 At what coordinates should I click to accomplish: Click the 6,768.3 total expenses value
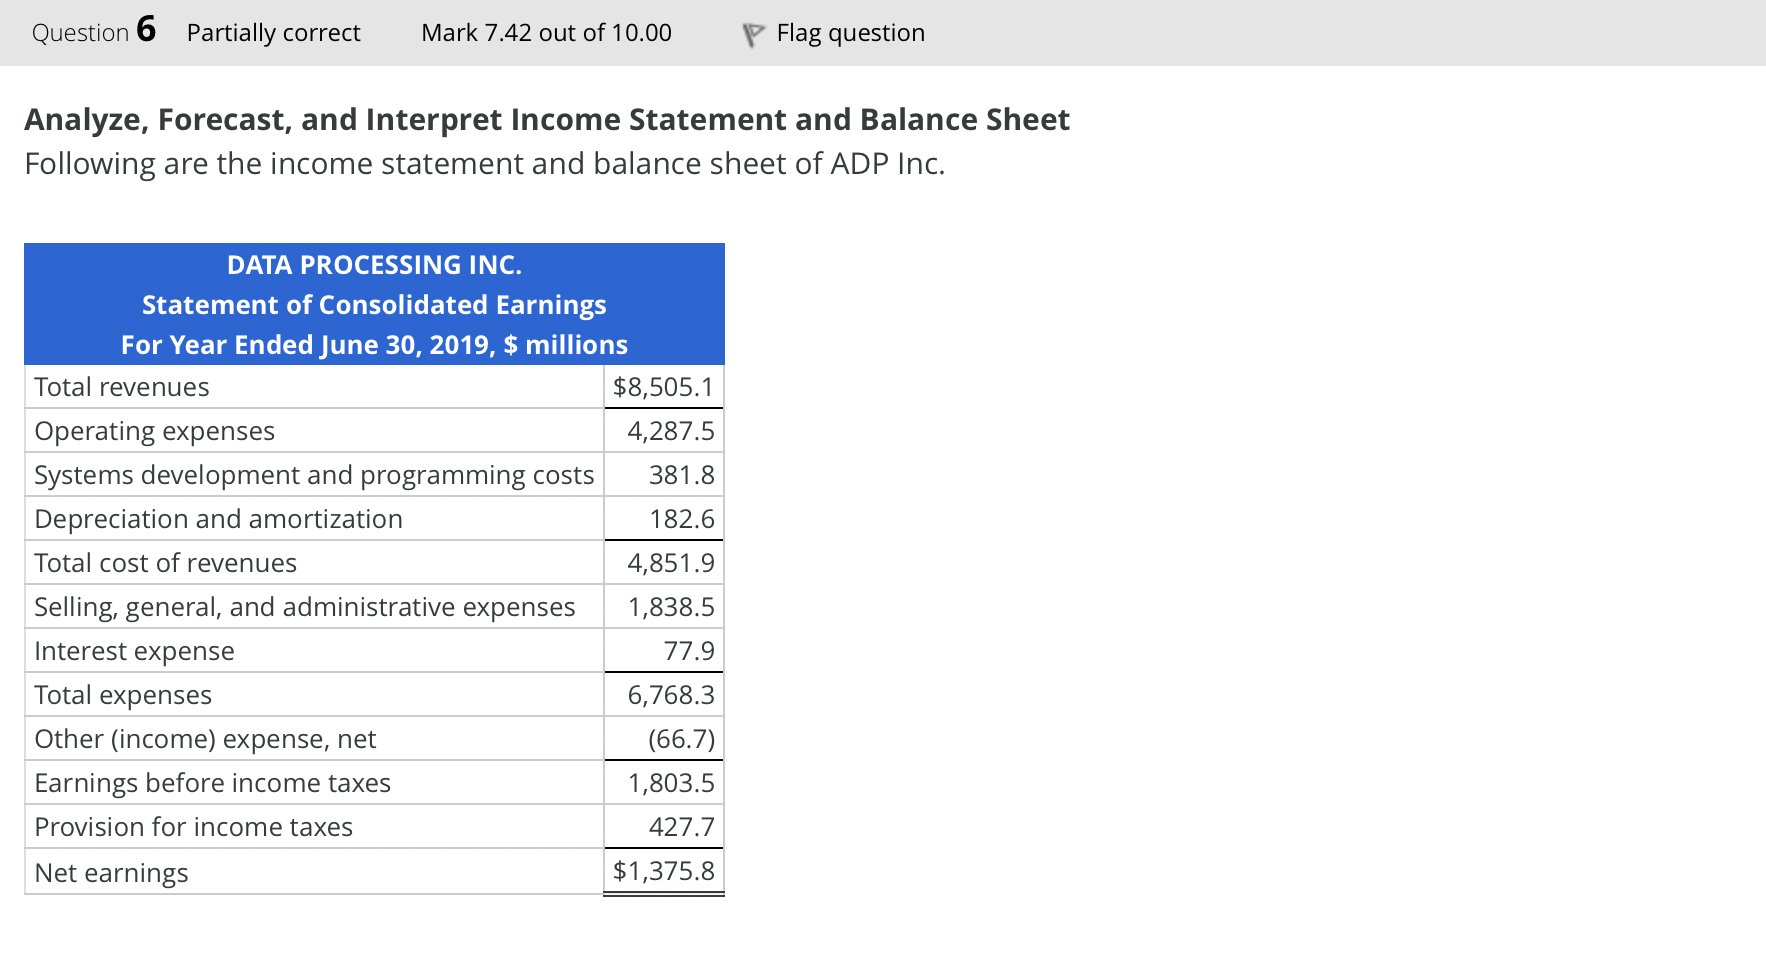coord(671,695)
